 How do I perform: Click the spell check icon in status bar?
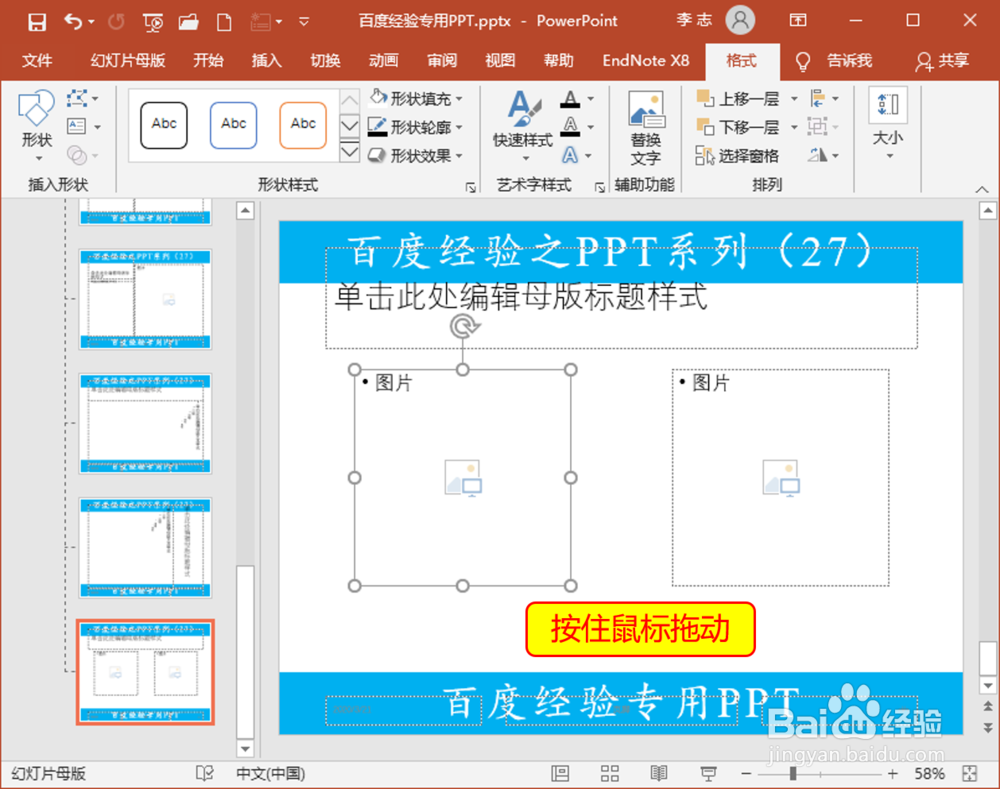[x=205, y=774]
